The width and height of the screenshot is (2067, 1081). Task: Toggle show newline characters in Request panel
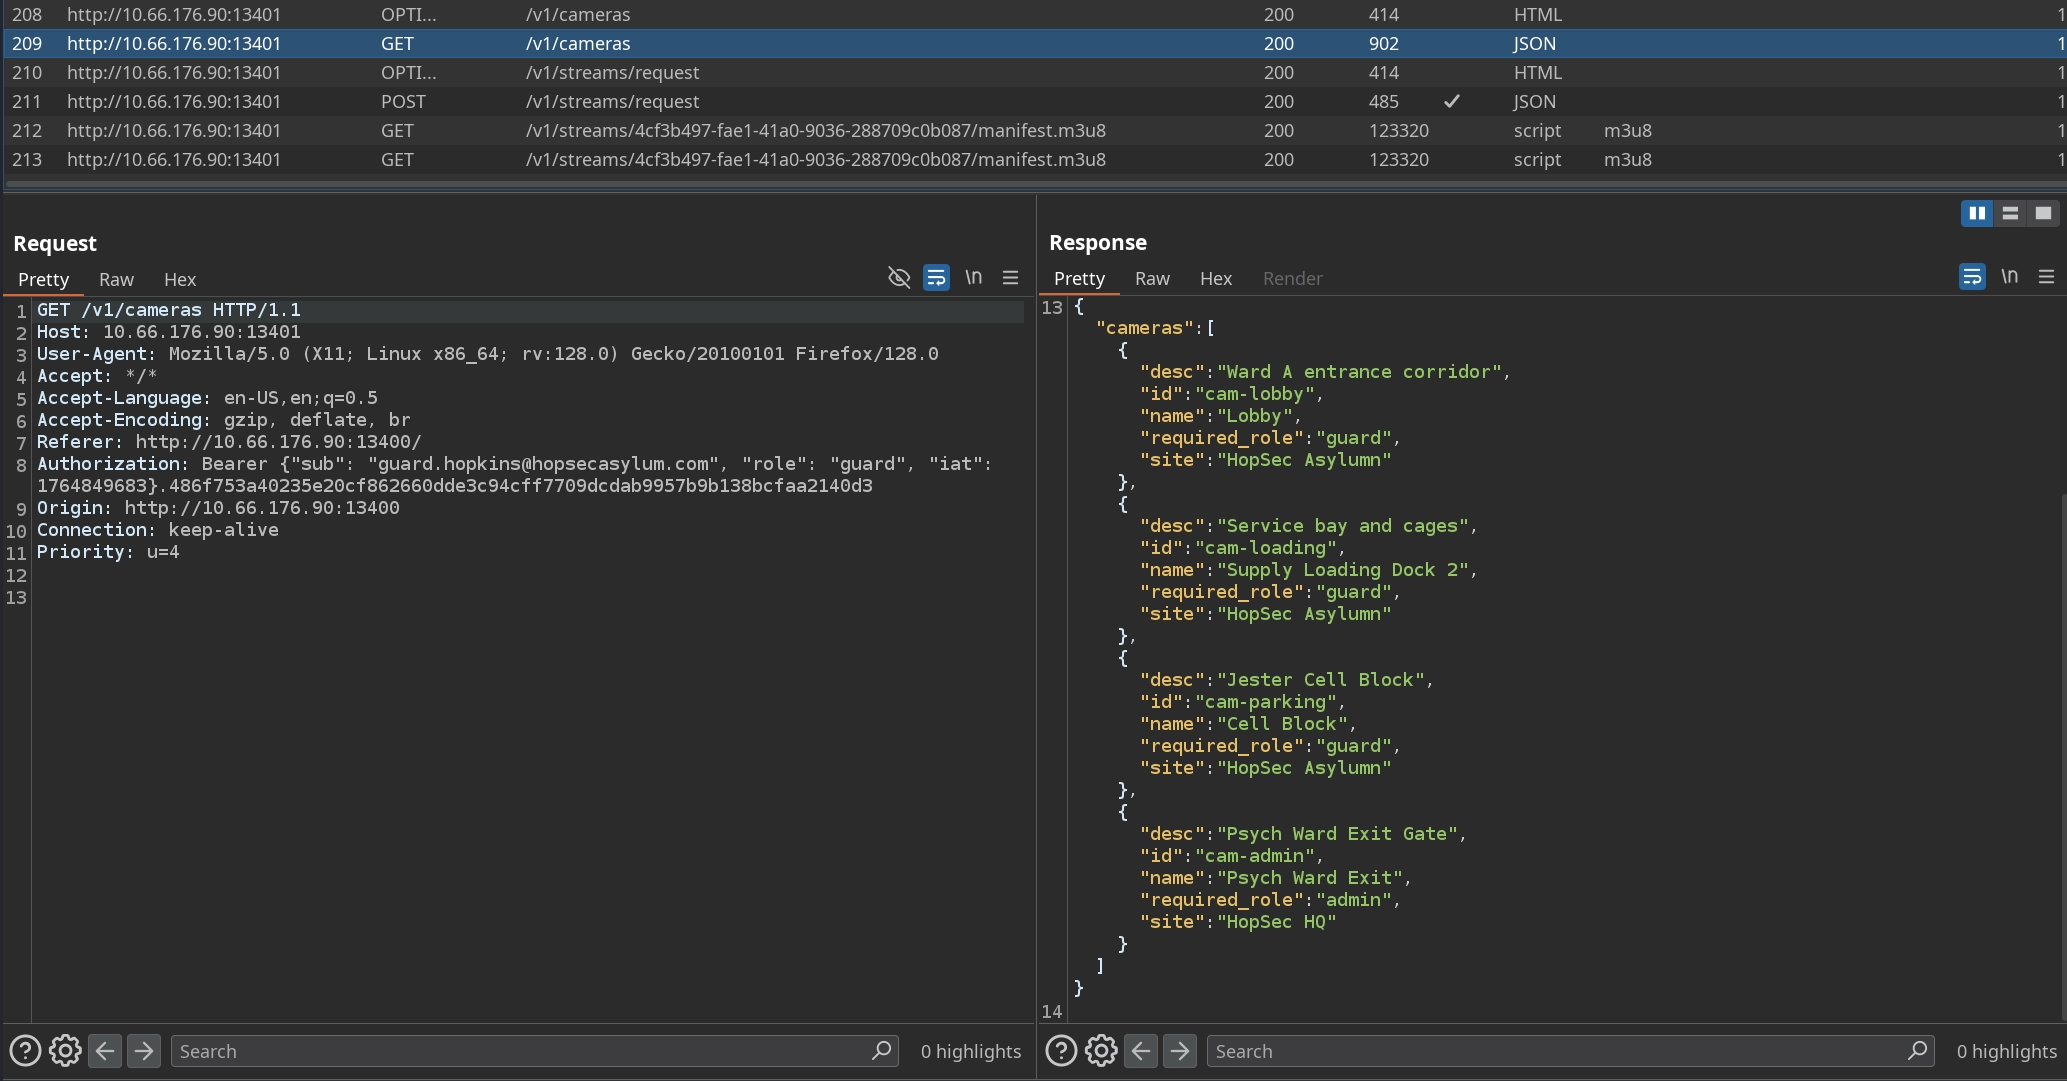973,278
